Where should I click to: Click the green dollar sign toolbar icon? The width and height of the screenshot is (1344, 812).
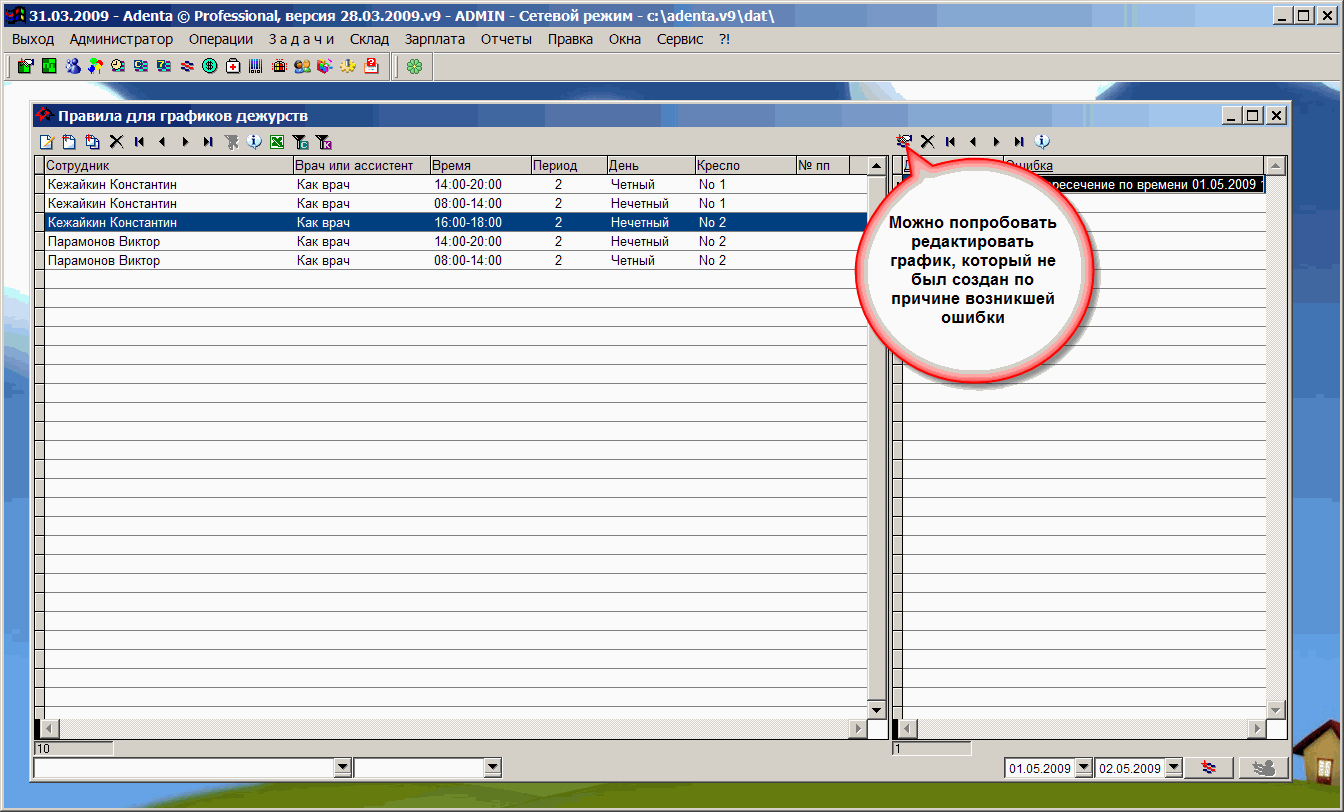210,67
